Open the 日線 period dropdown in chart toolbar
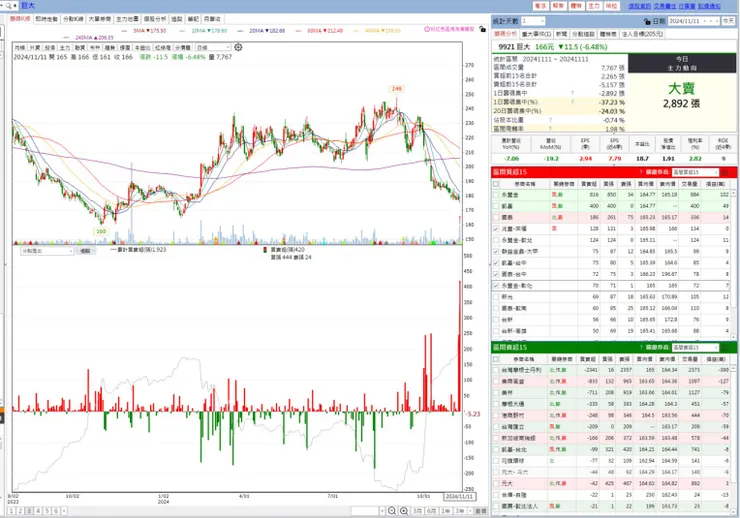 coord(213,48)
